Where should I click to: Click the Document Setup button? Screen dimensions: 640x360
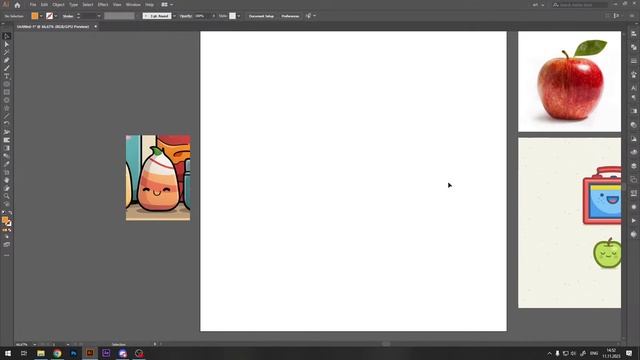[x=261, y=16]
